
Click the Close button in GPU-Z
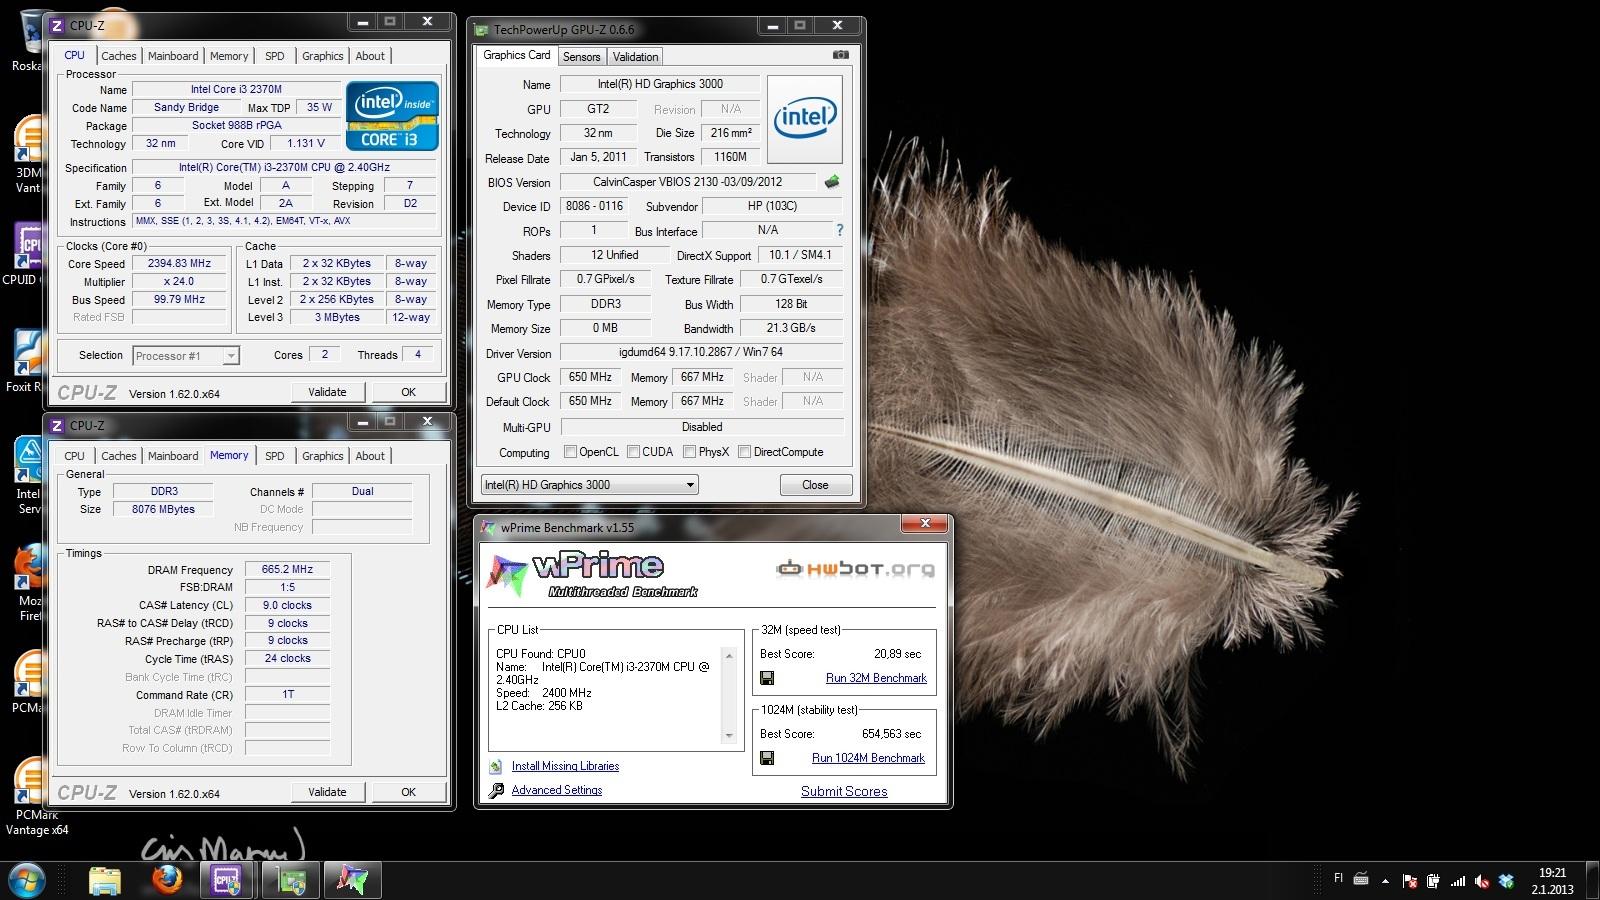click(815, 485)
